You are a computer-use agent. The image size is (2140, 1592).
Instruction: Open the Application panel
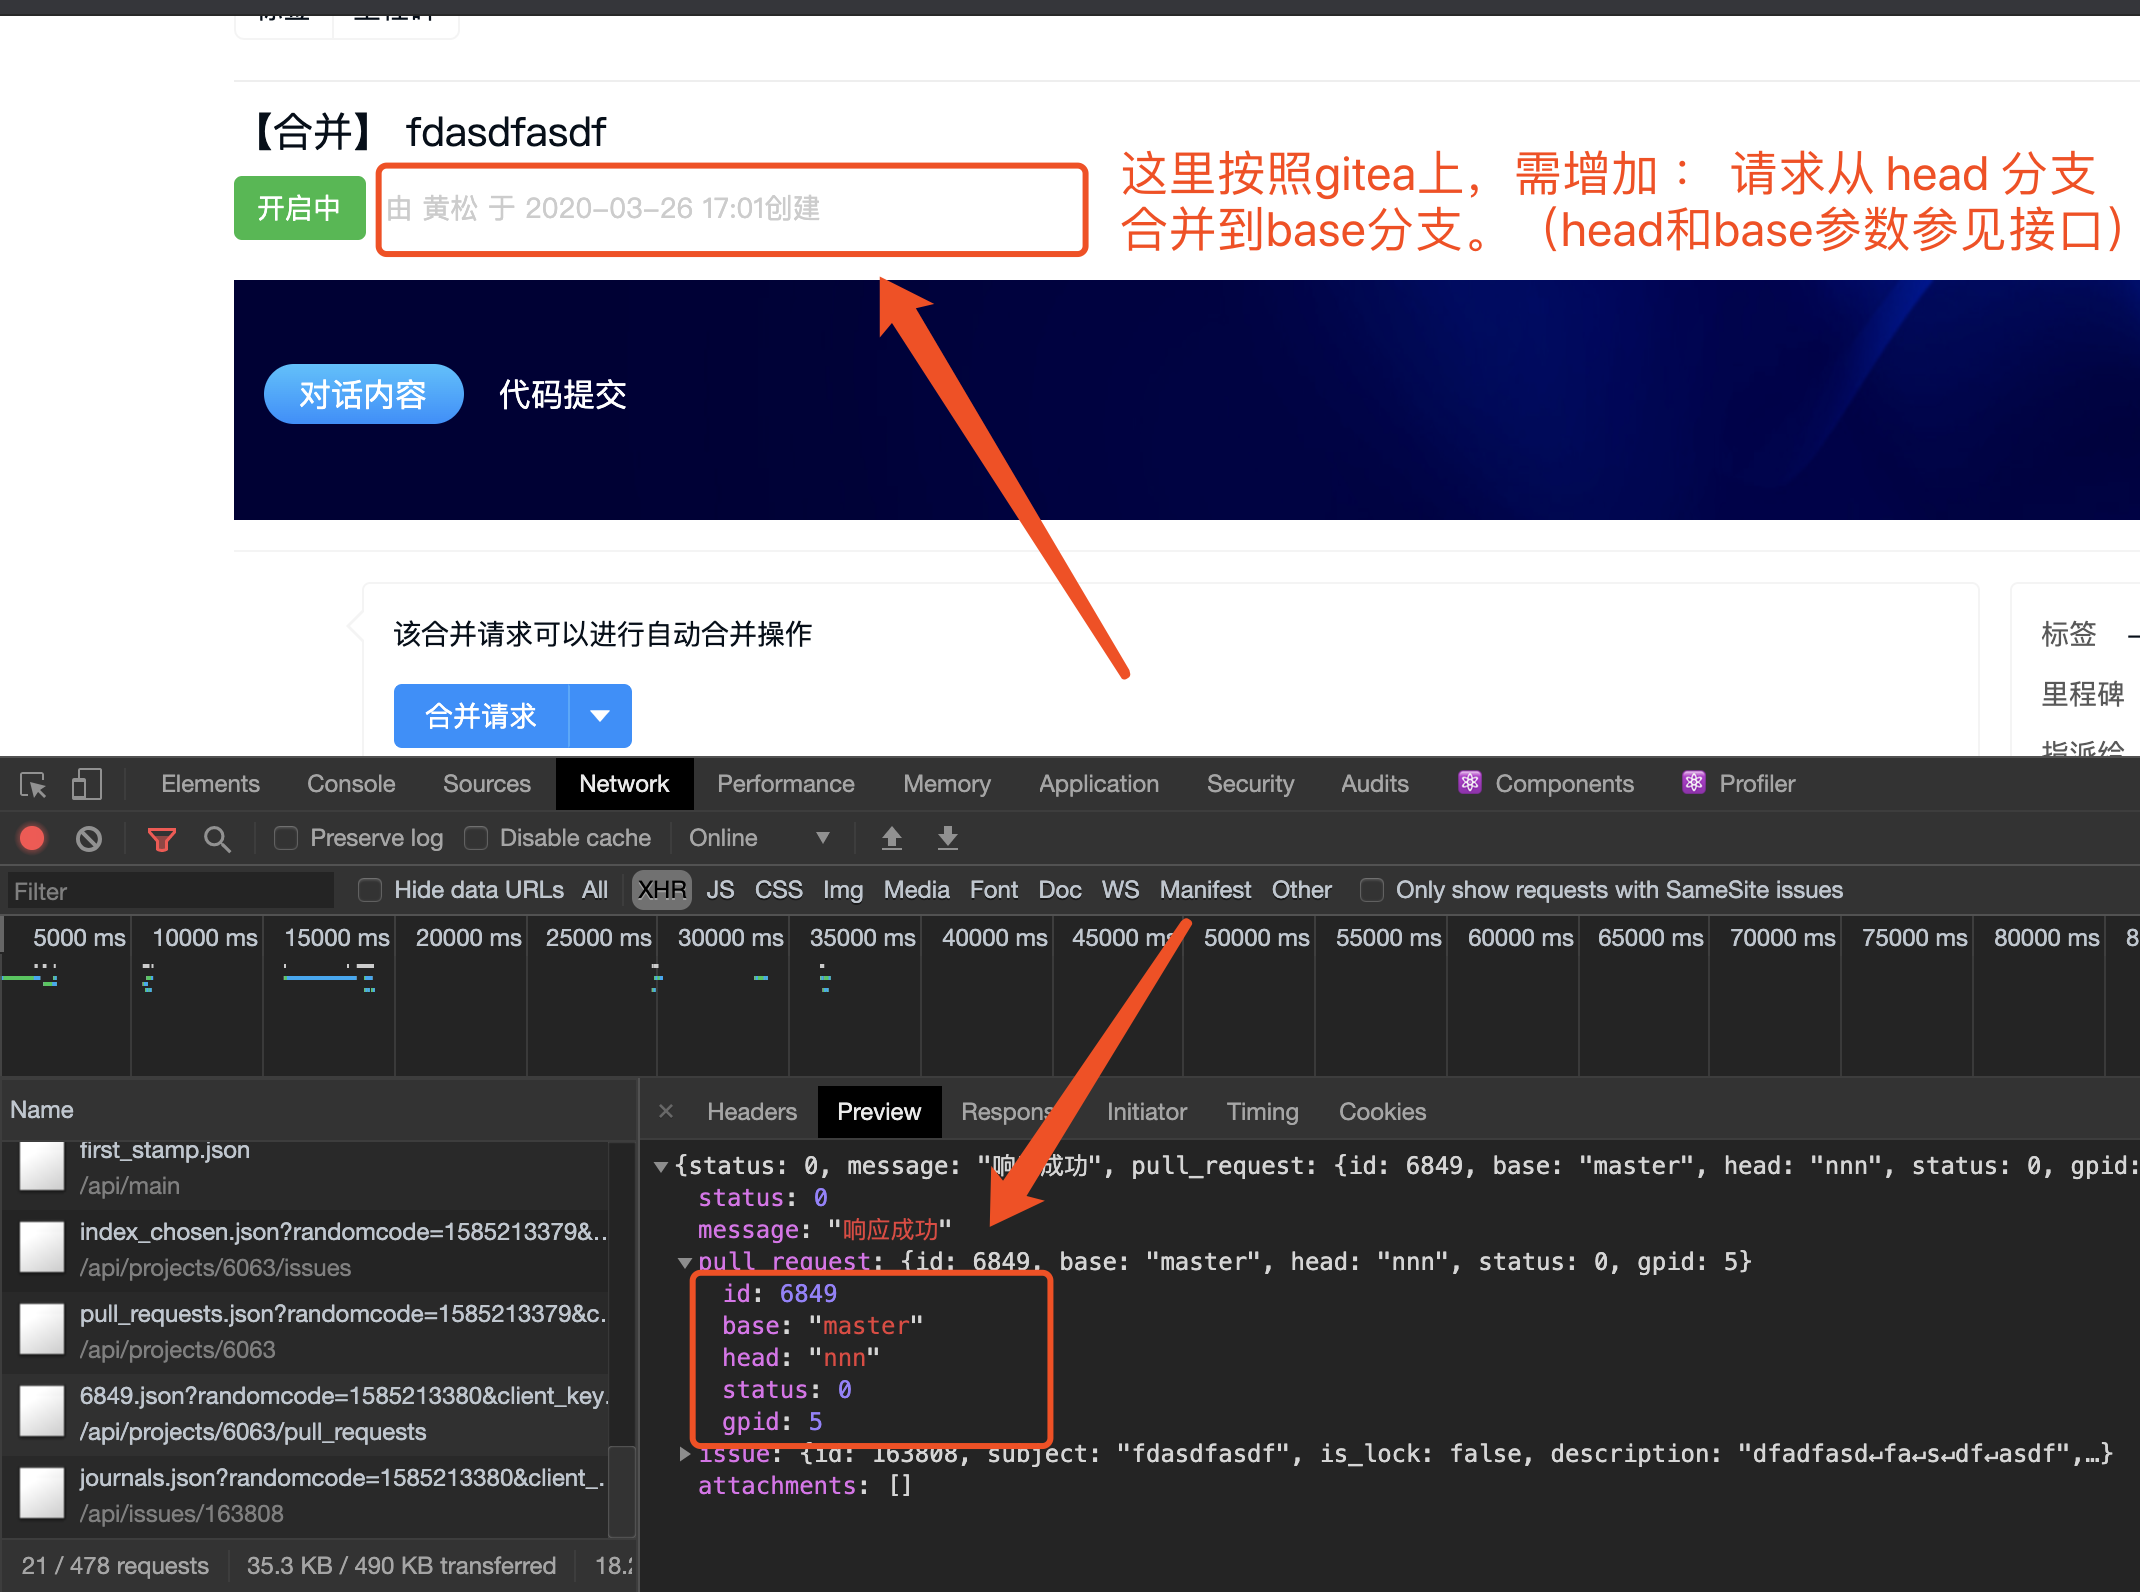(x=1098, y=784)
